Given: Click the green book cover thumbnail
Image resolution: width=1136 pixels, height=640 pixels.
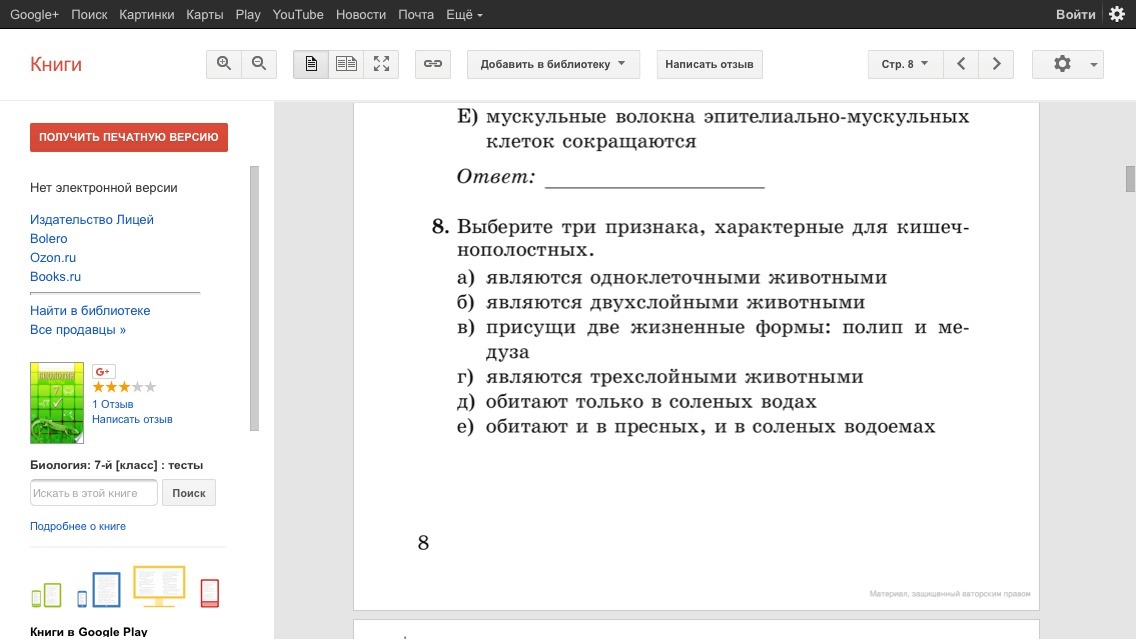Looking at the screenshot, I should pos(57,402).
